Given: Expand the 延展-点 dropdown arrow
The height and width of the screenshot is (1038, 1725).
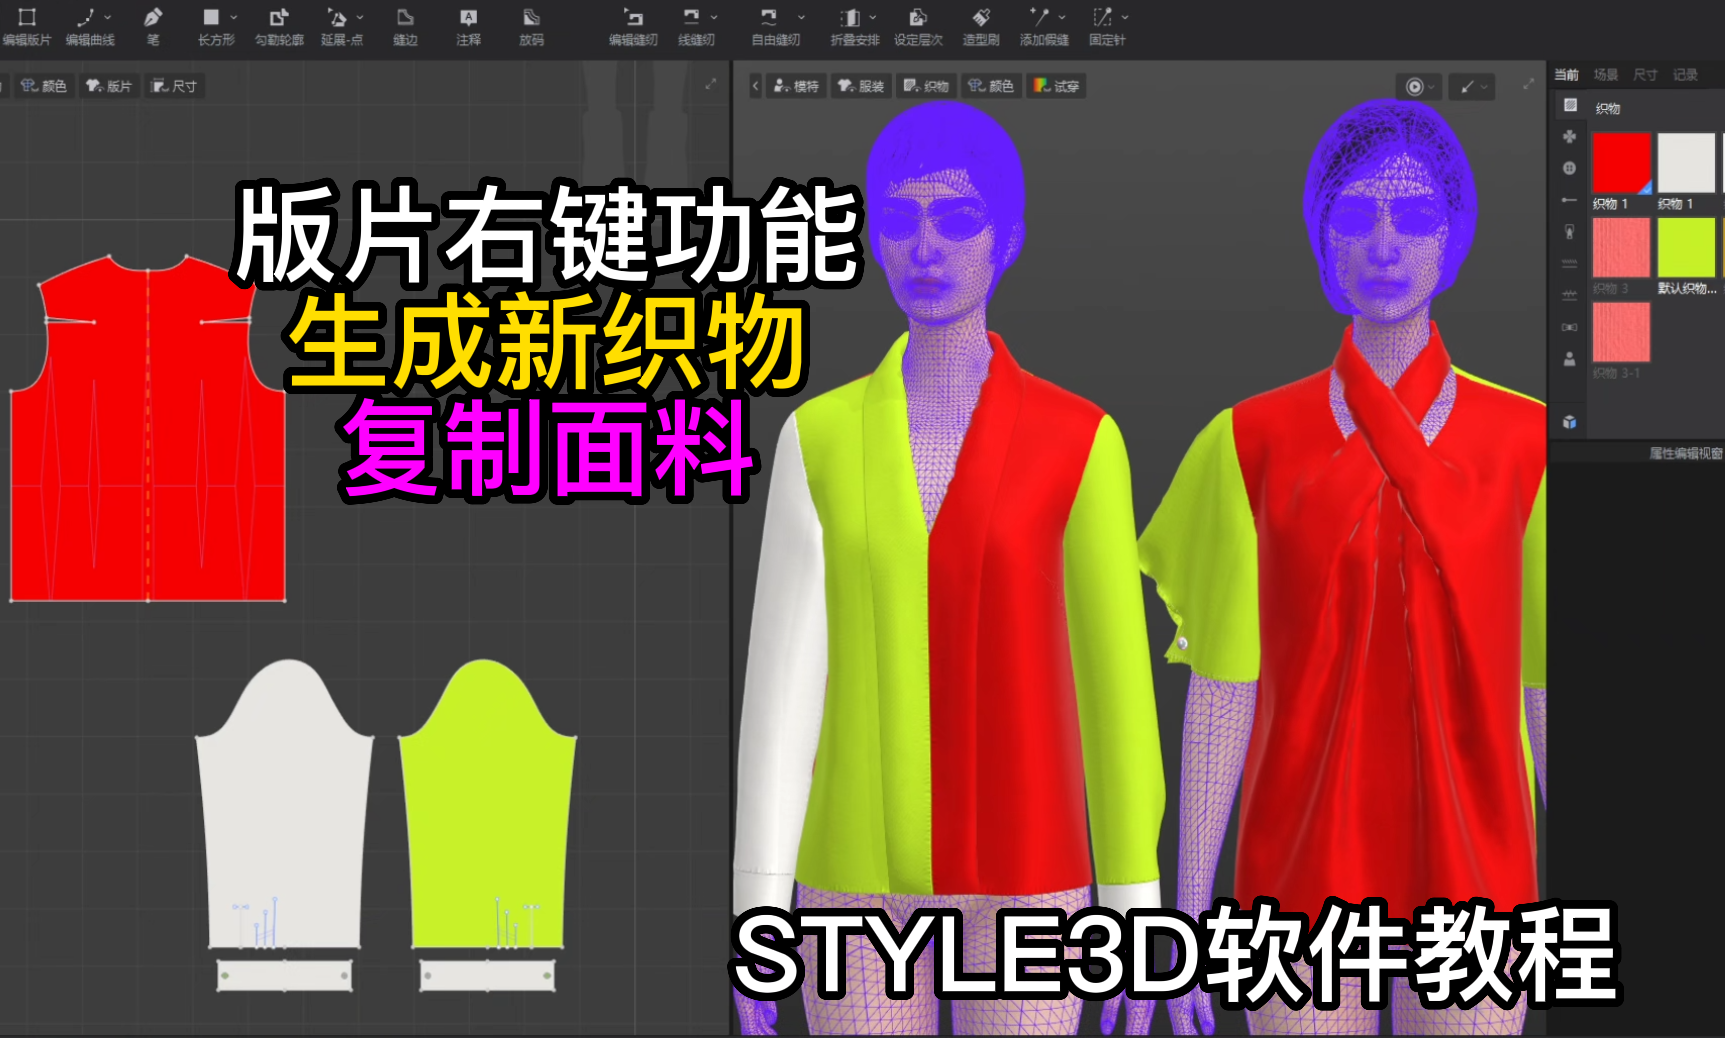Looking at the screenshot, I should 360,17.
